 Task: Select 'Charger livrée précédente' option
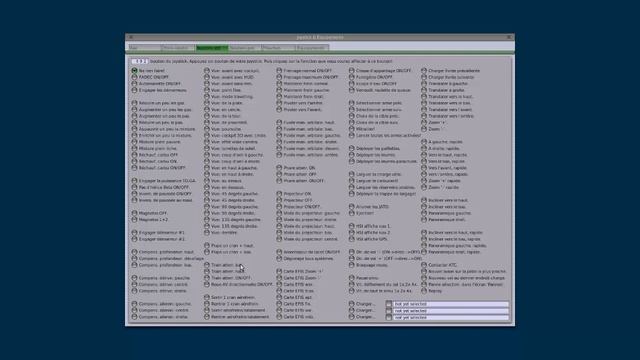point(424,71)
